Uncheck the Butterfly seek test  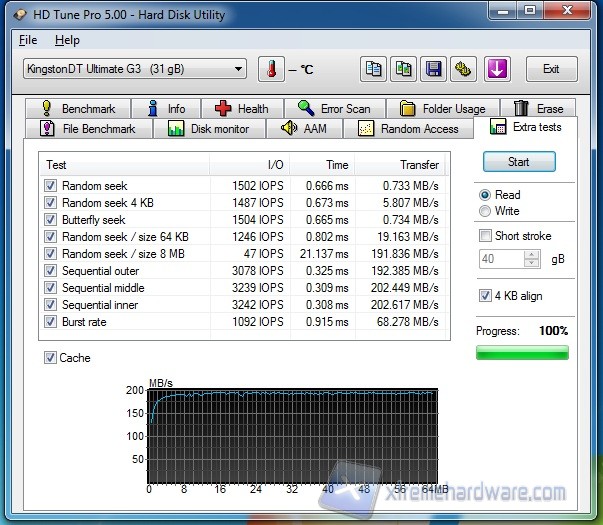[x=50, y=220]
